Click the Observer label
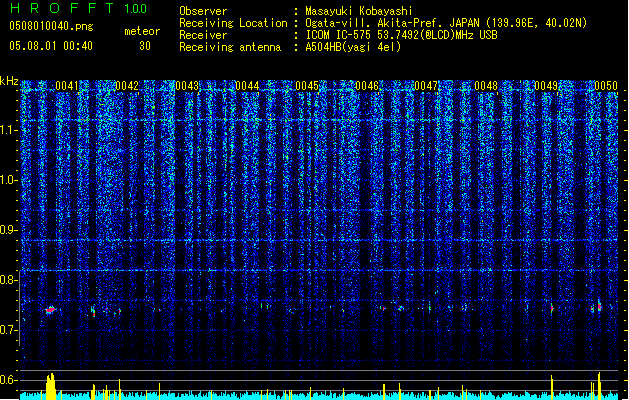Image resolution: width=629 pixels, height=400 pixels. coord(203,11)
